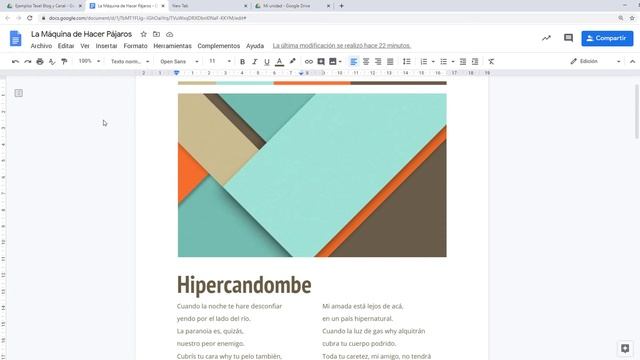Open the zoom 100% dropdown
Image resolution: width=640 pixels, height=360 pixels.
click(89, 61)
